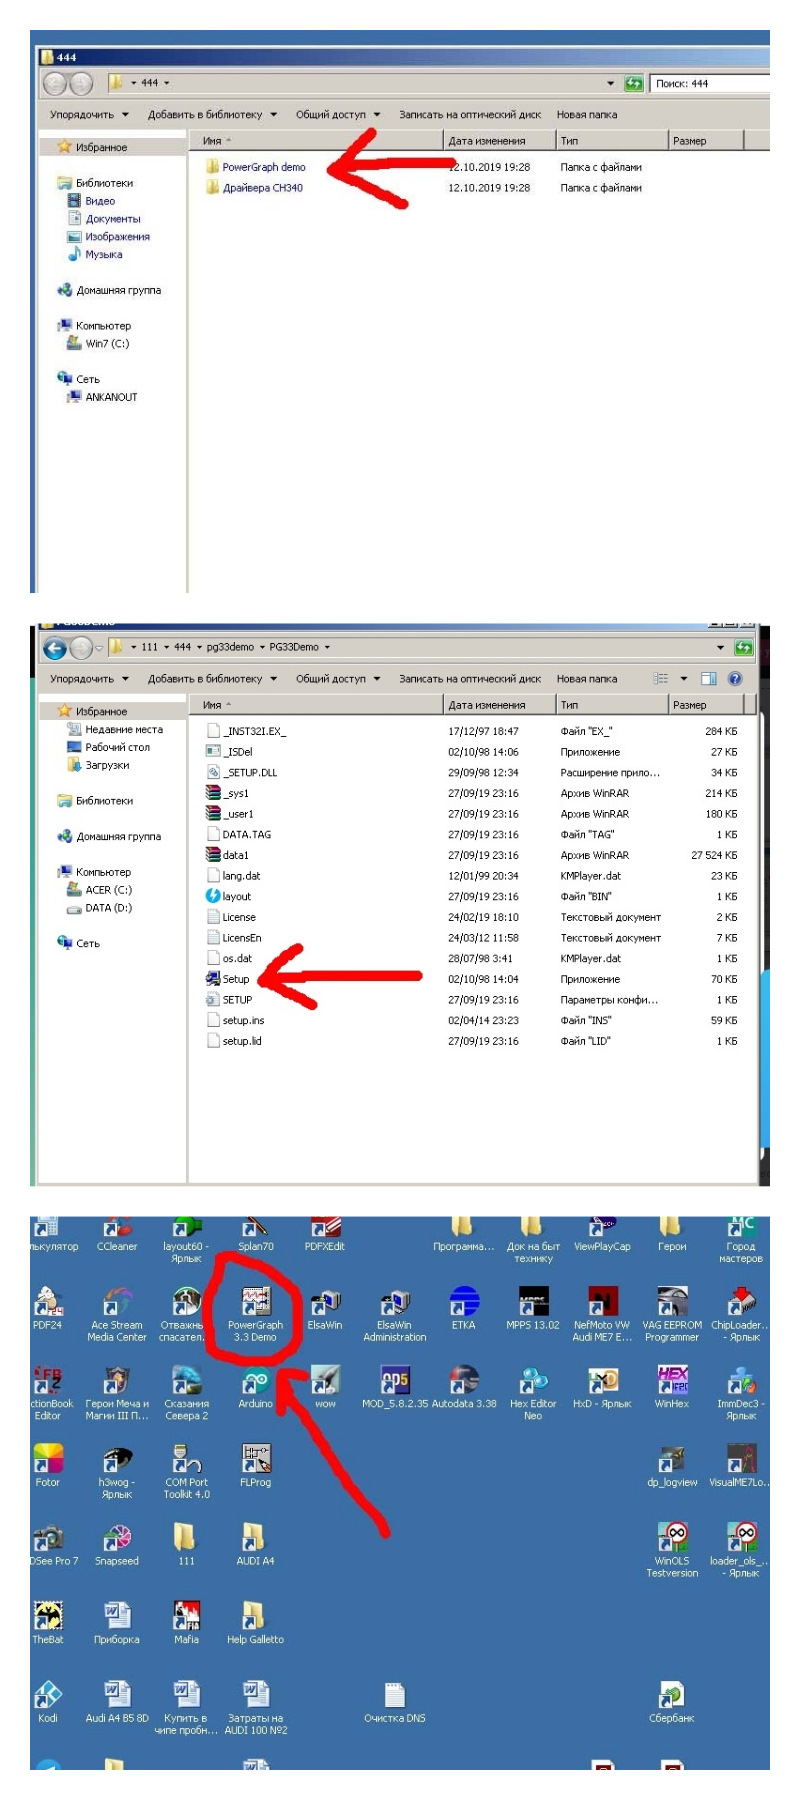Open Win7 (C:) drive in the sidebar
The width and height of the screenshot is (800, 1800).
pos(106,344)
